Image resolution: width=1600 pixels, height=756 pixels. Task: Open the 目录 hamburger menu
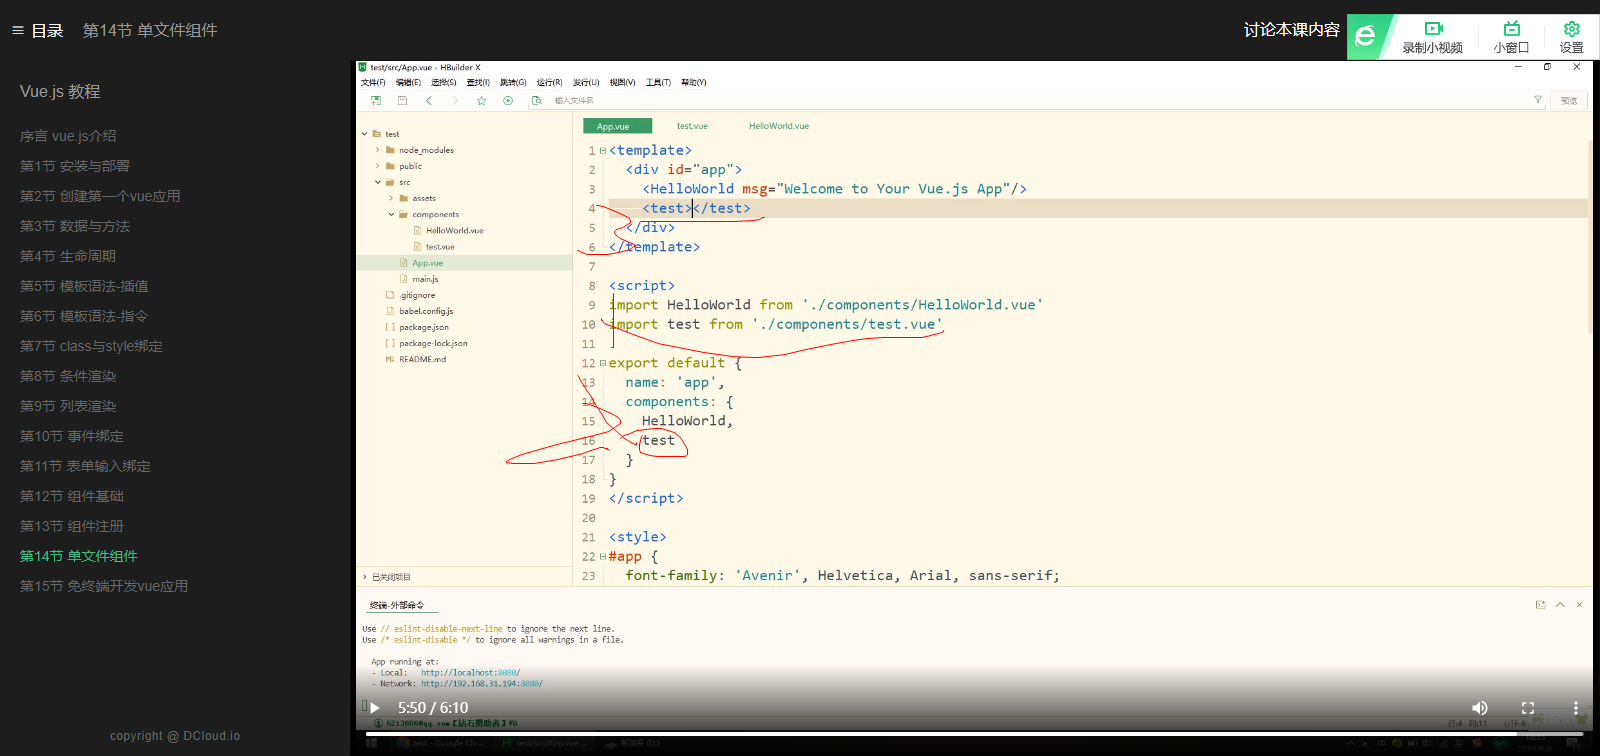click(x=37, y=31)
